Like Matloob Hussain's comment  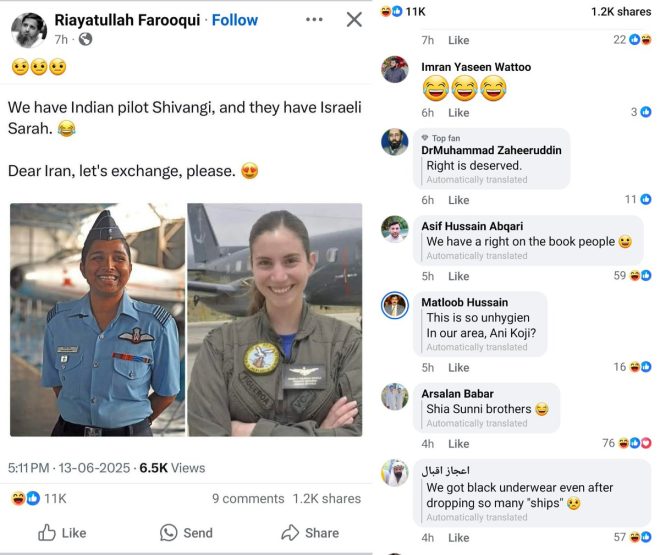(x=458, y=367)
